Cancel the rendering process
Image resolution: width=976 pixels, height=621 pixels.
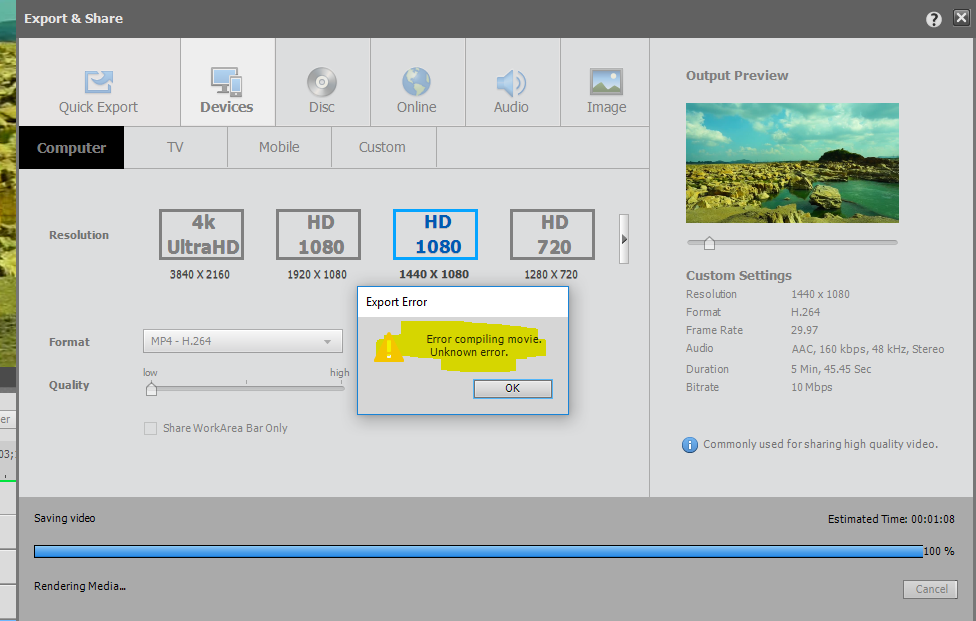(931, 589)
